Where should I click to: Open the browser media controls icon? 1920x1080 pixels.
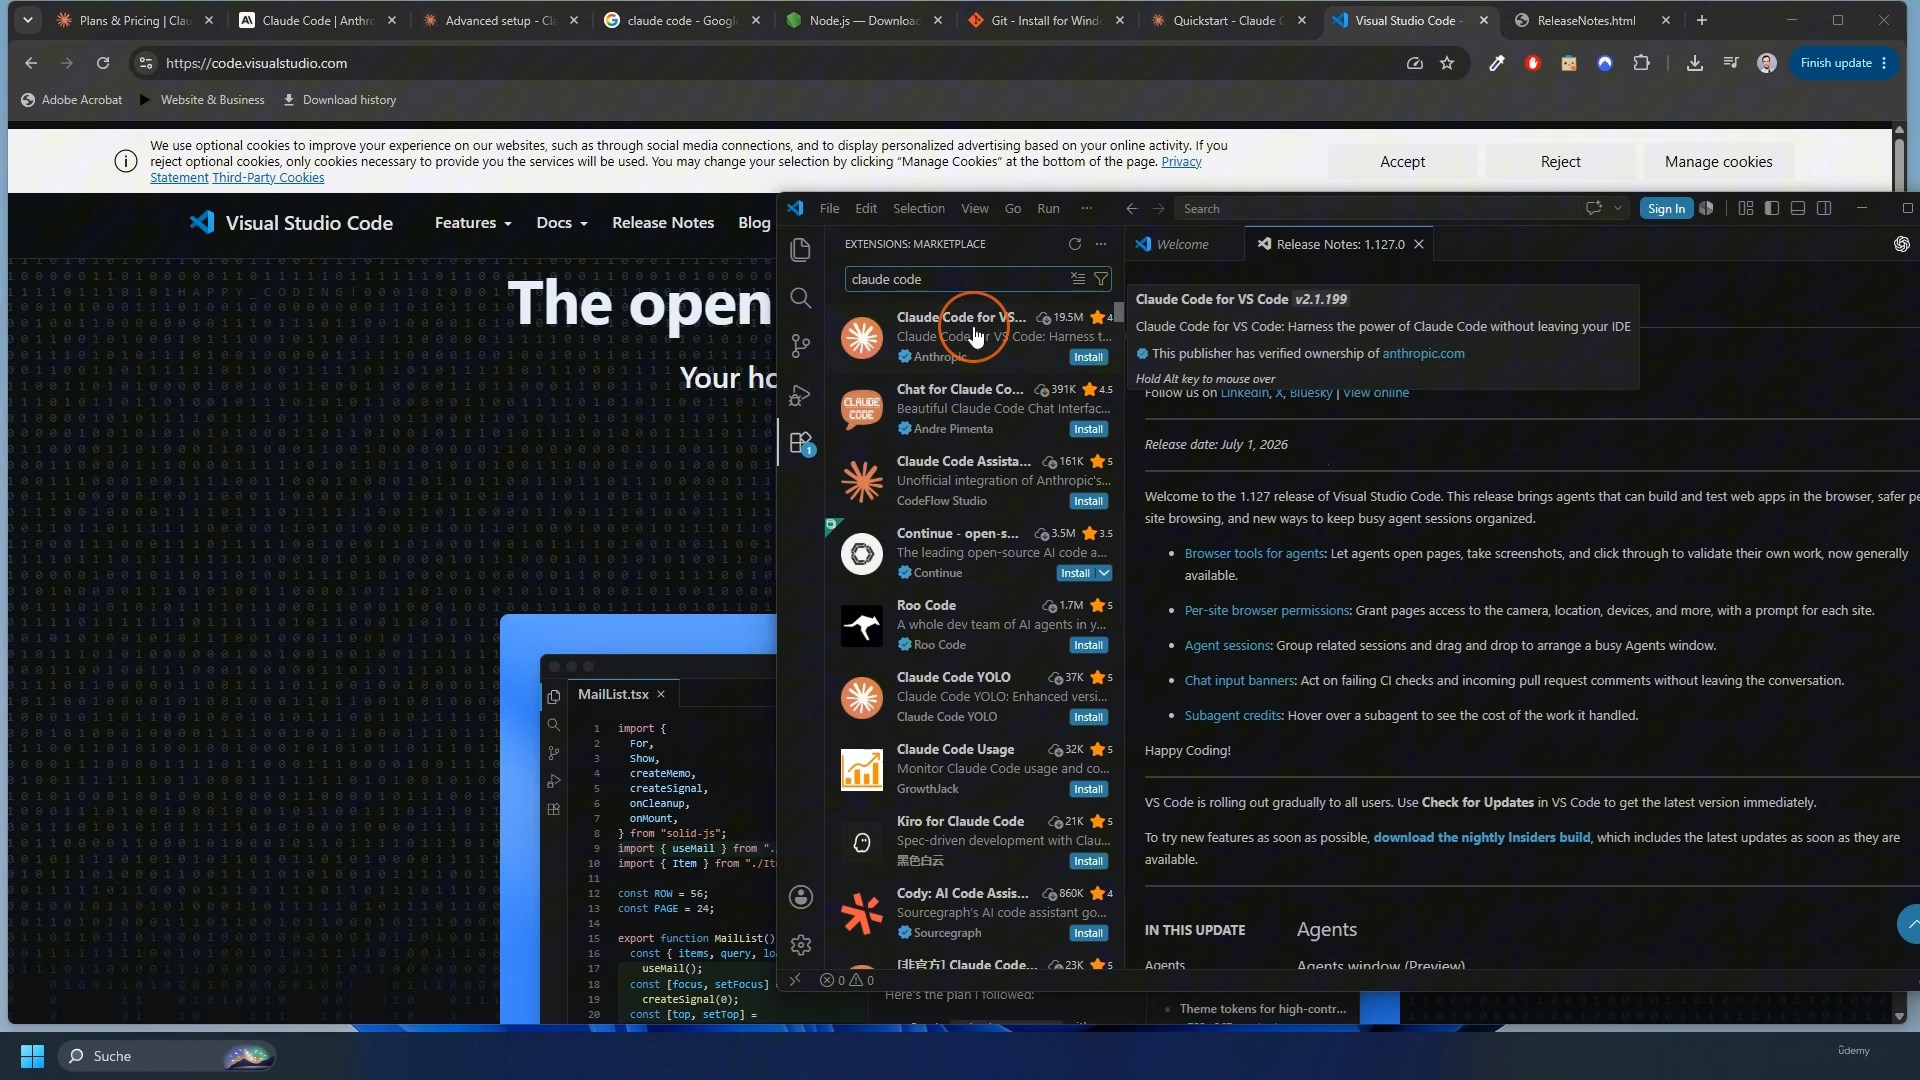click(x=1731, y=63)
